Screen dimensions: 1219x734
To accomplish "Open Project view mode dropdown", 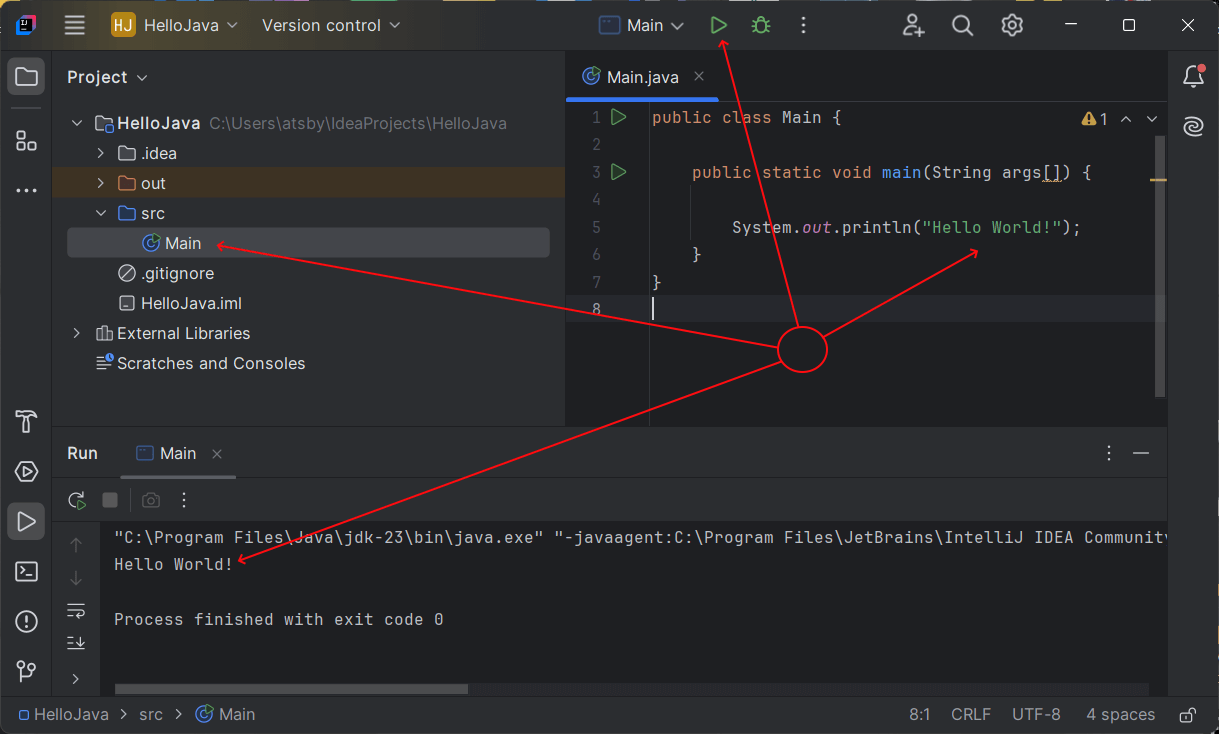I will point(107,77).
